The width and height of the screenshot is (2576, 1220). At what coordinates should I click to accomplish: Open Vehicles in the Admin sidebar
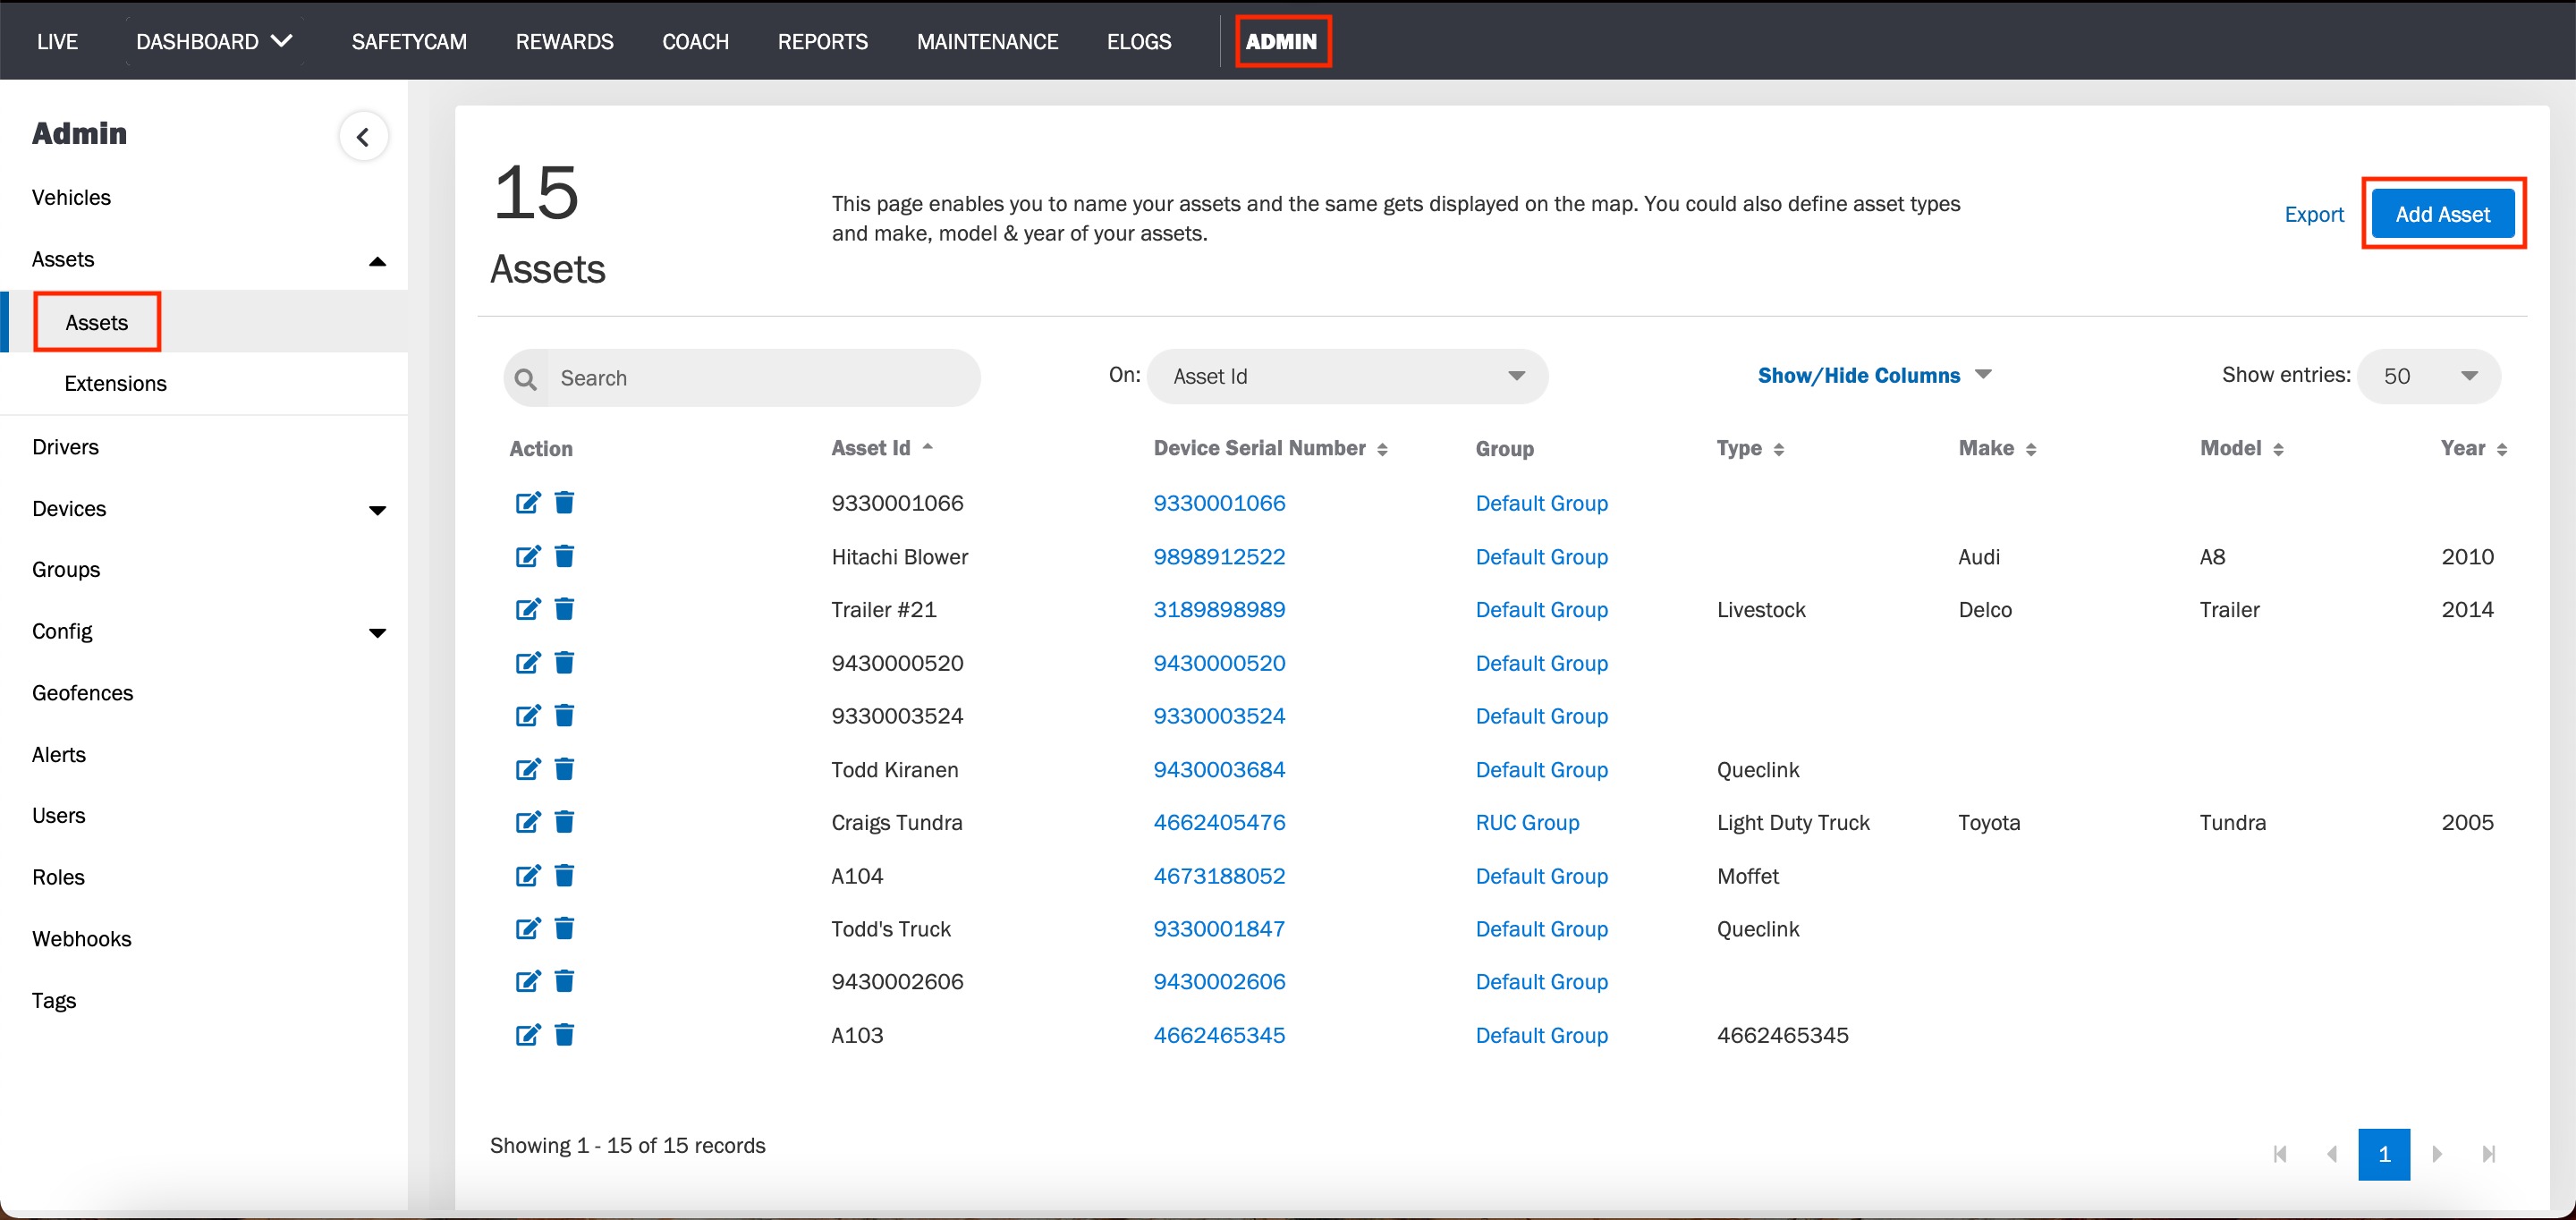71,197
